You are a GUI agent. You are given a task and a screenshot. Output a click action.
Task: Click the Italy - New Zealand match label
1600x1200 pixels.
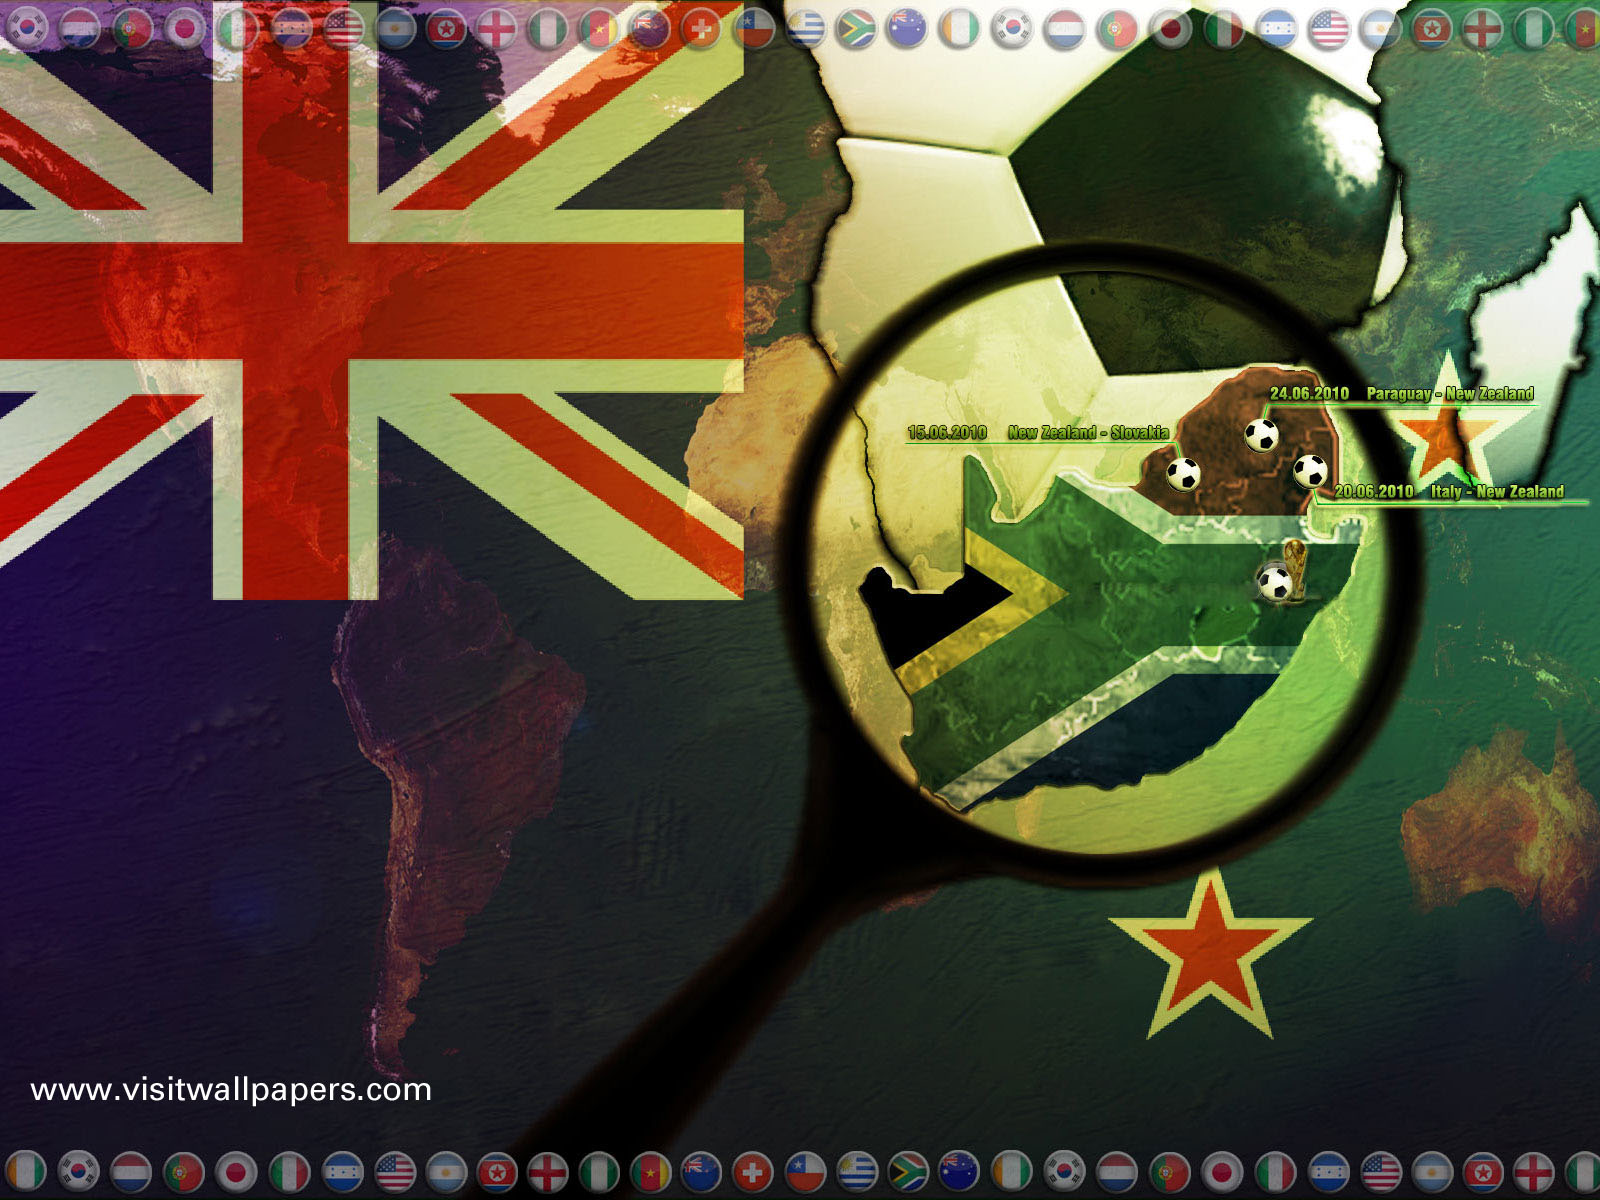1497,491
